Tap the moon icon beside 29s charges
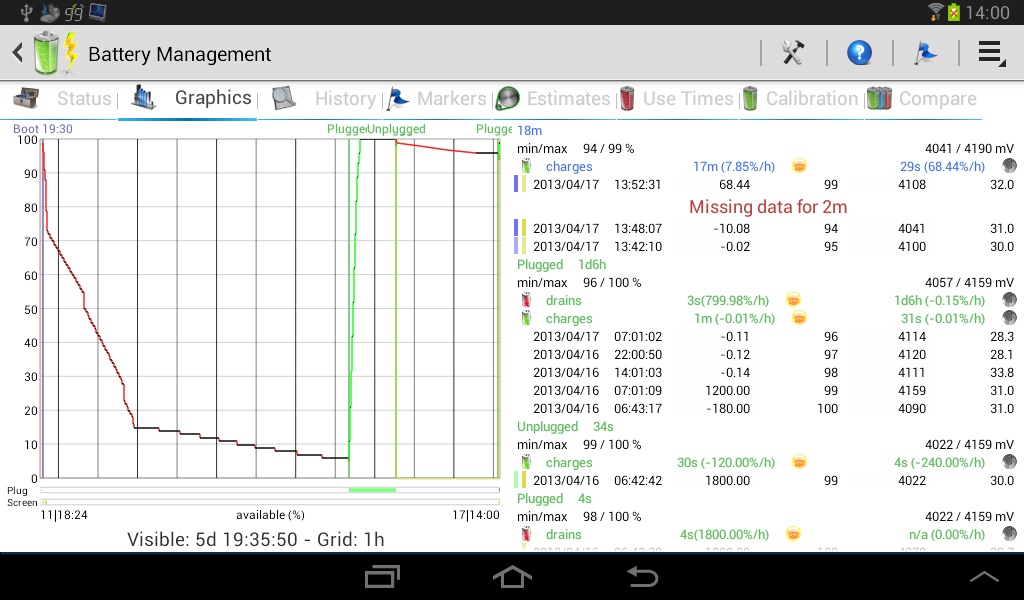1024x600 pixels. pyautogui.click(x=1009, y=166)
